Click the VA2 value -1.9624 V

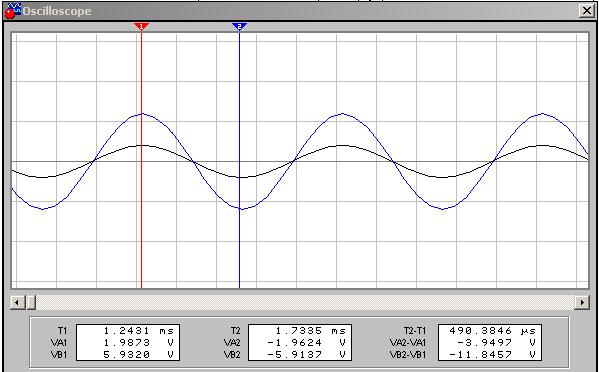[306, 343]
